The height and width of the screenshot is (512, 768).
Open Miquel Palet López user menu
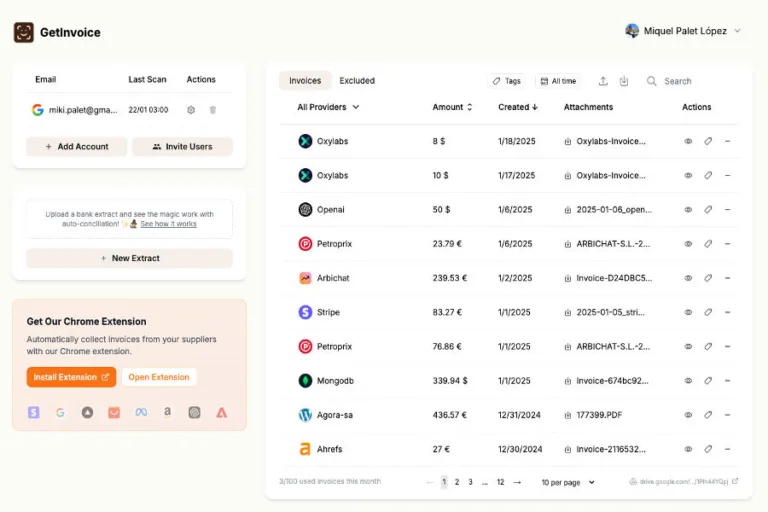coord(683,31)
